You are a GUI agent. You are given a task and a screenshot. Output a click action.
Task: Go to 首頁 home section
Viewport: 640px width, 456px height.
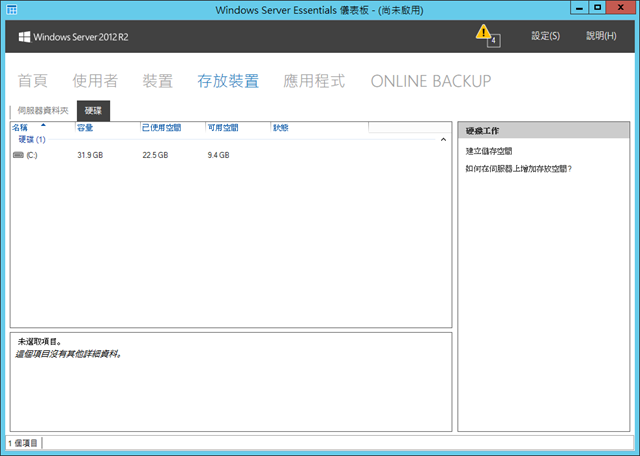point(33,81)
